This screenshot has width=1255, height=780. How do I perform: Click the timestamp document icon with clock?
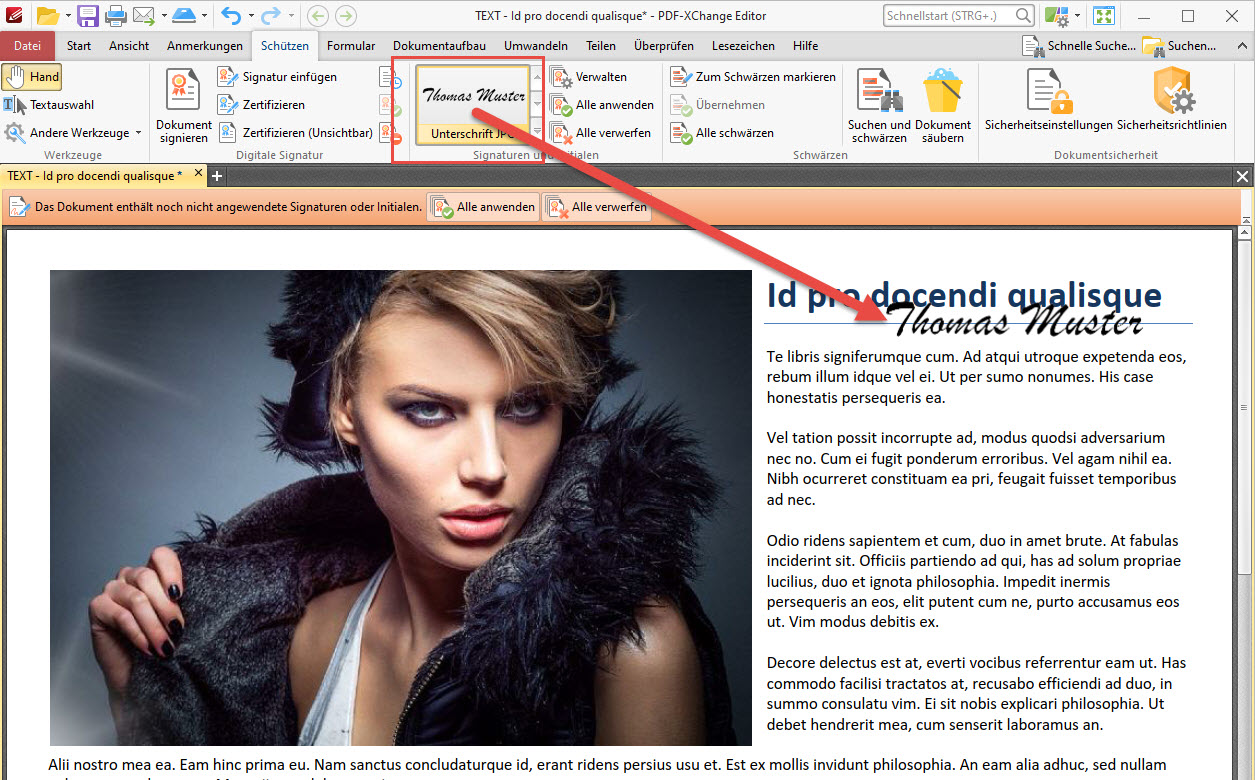[390, 77]
